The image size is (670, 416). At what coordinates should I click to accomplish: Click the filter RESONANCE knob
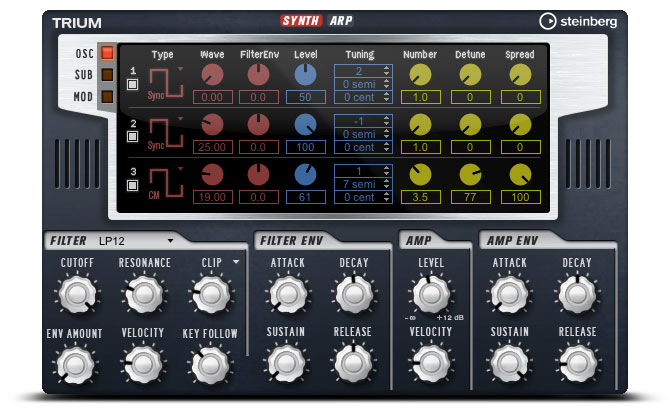point(144,294)
